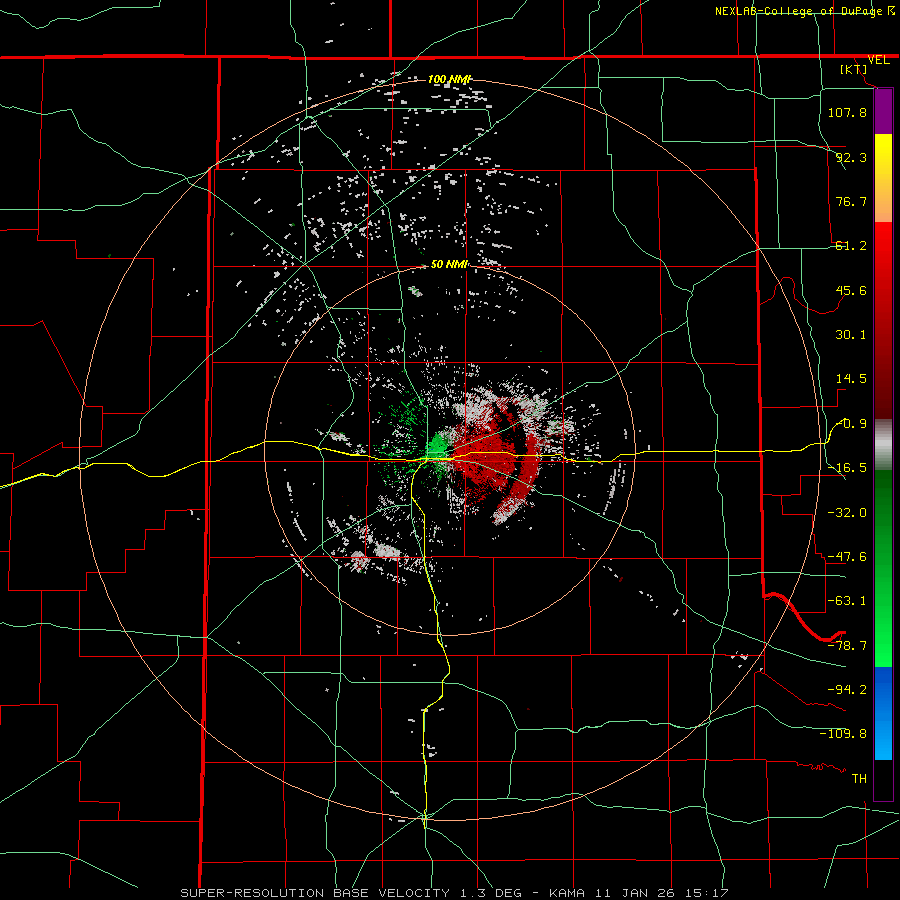Screen dimensions: 900x900
Task: Click the -32.0 velocity scale label
Action: pos(847,513)
